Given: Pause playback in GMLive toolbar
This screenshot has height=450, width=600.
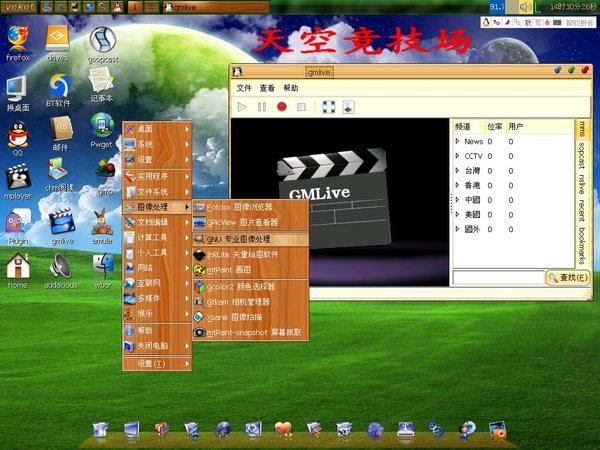Looking at the screenshot, I should coord(262,106).
